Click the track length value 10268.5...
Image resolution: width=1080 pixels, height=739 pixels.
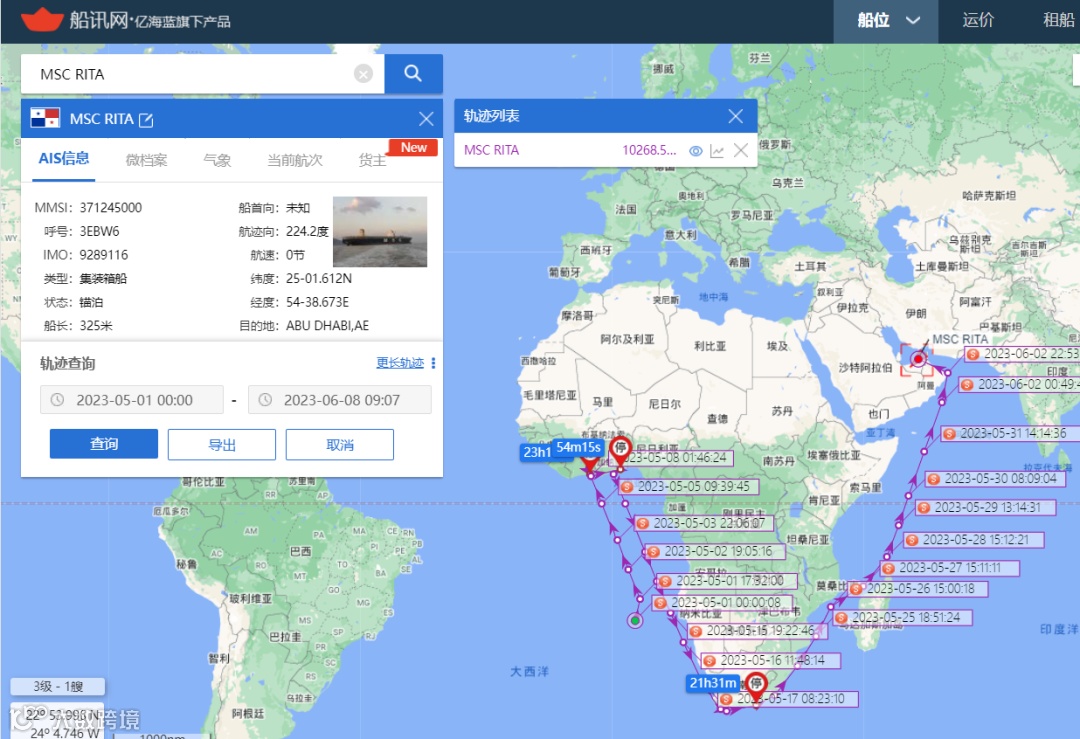click(x=649, y=151)
